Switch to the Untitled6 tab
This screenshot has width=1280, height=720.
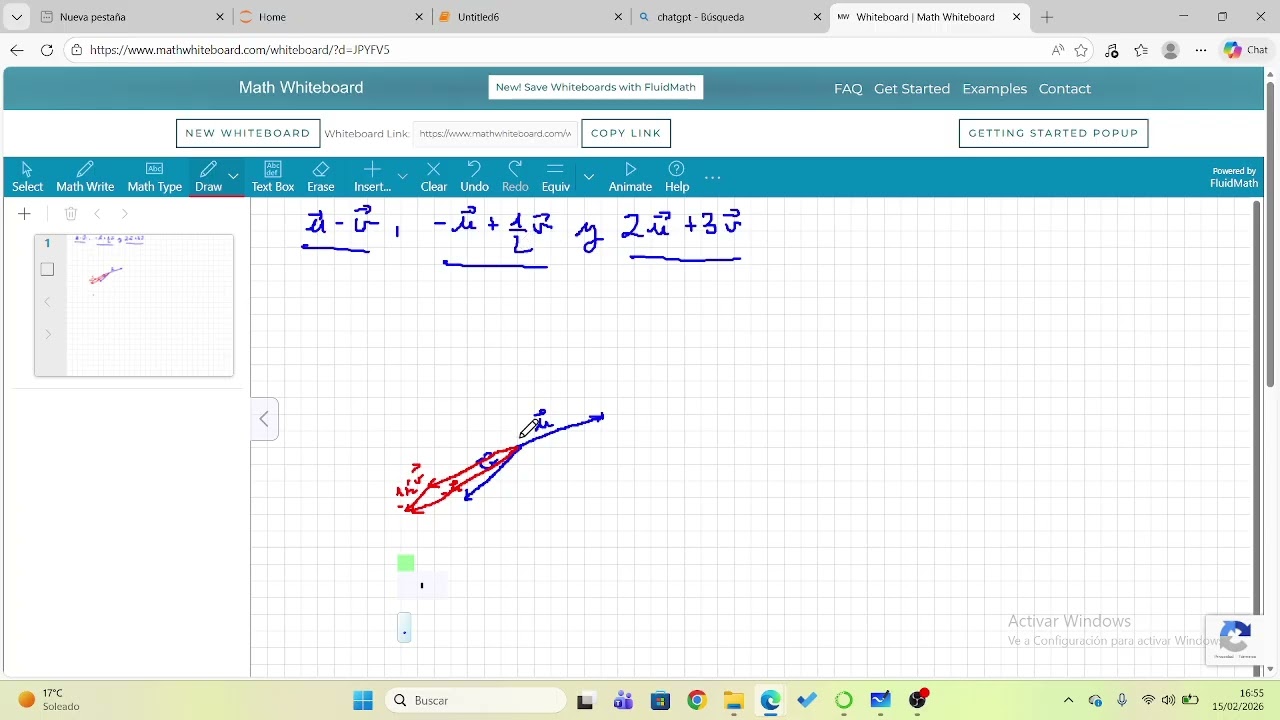531,17
